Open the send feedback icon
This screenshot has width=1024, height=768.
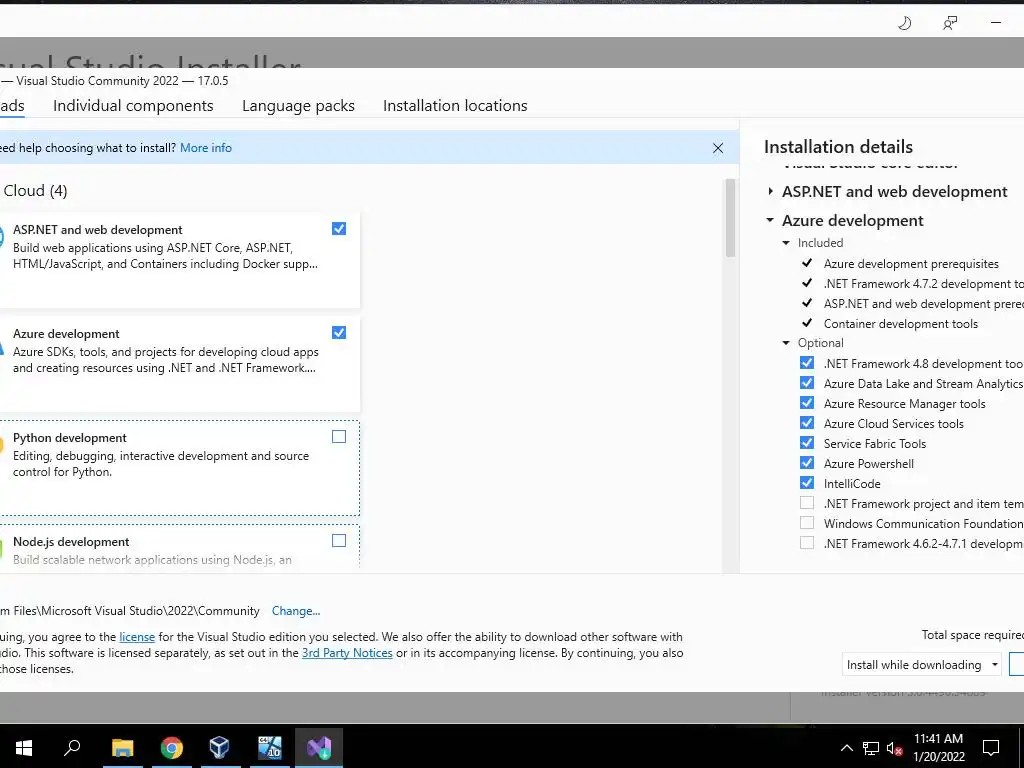click(950, 24)
